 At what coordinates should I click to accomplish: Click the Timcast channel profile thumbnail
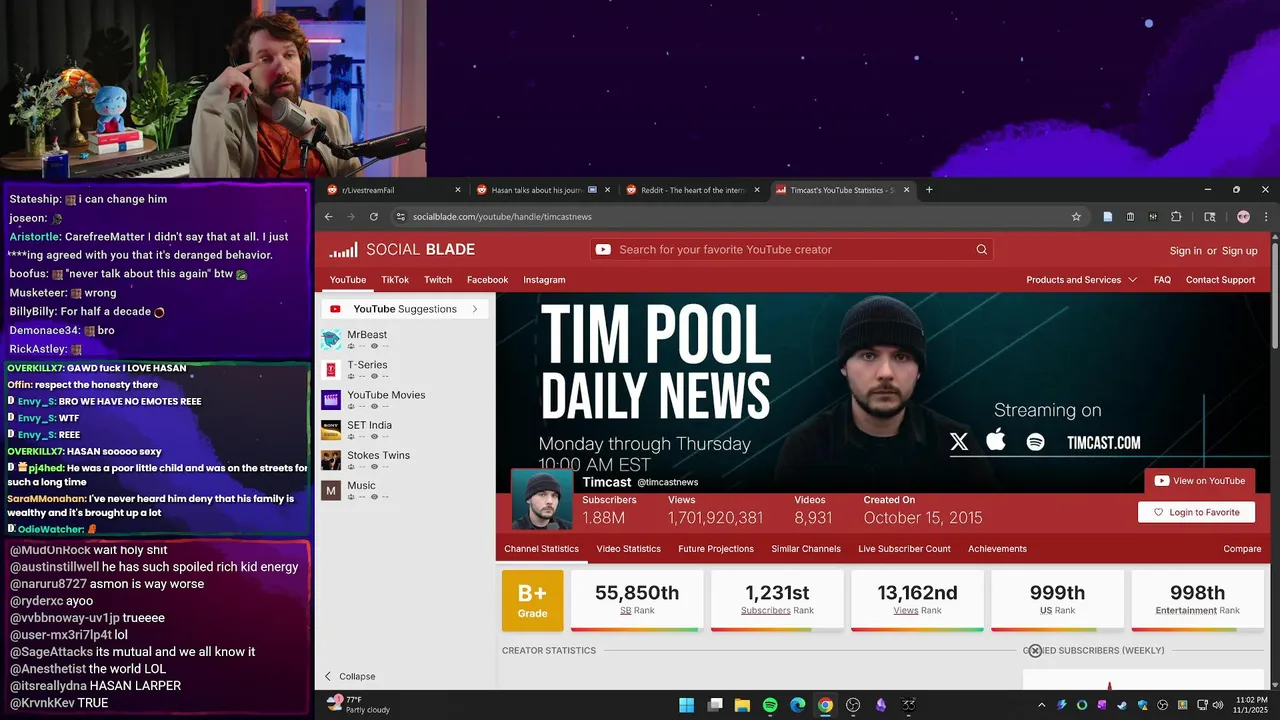coord(542,499)
